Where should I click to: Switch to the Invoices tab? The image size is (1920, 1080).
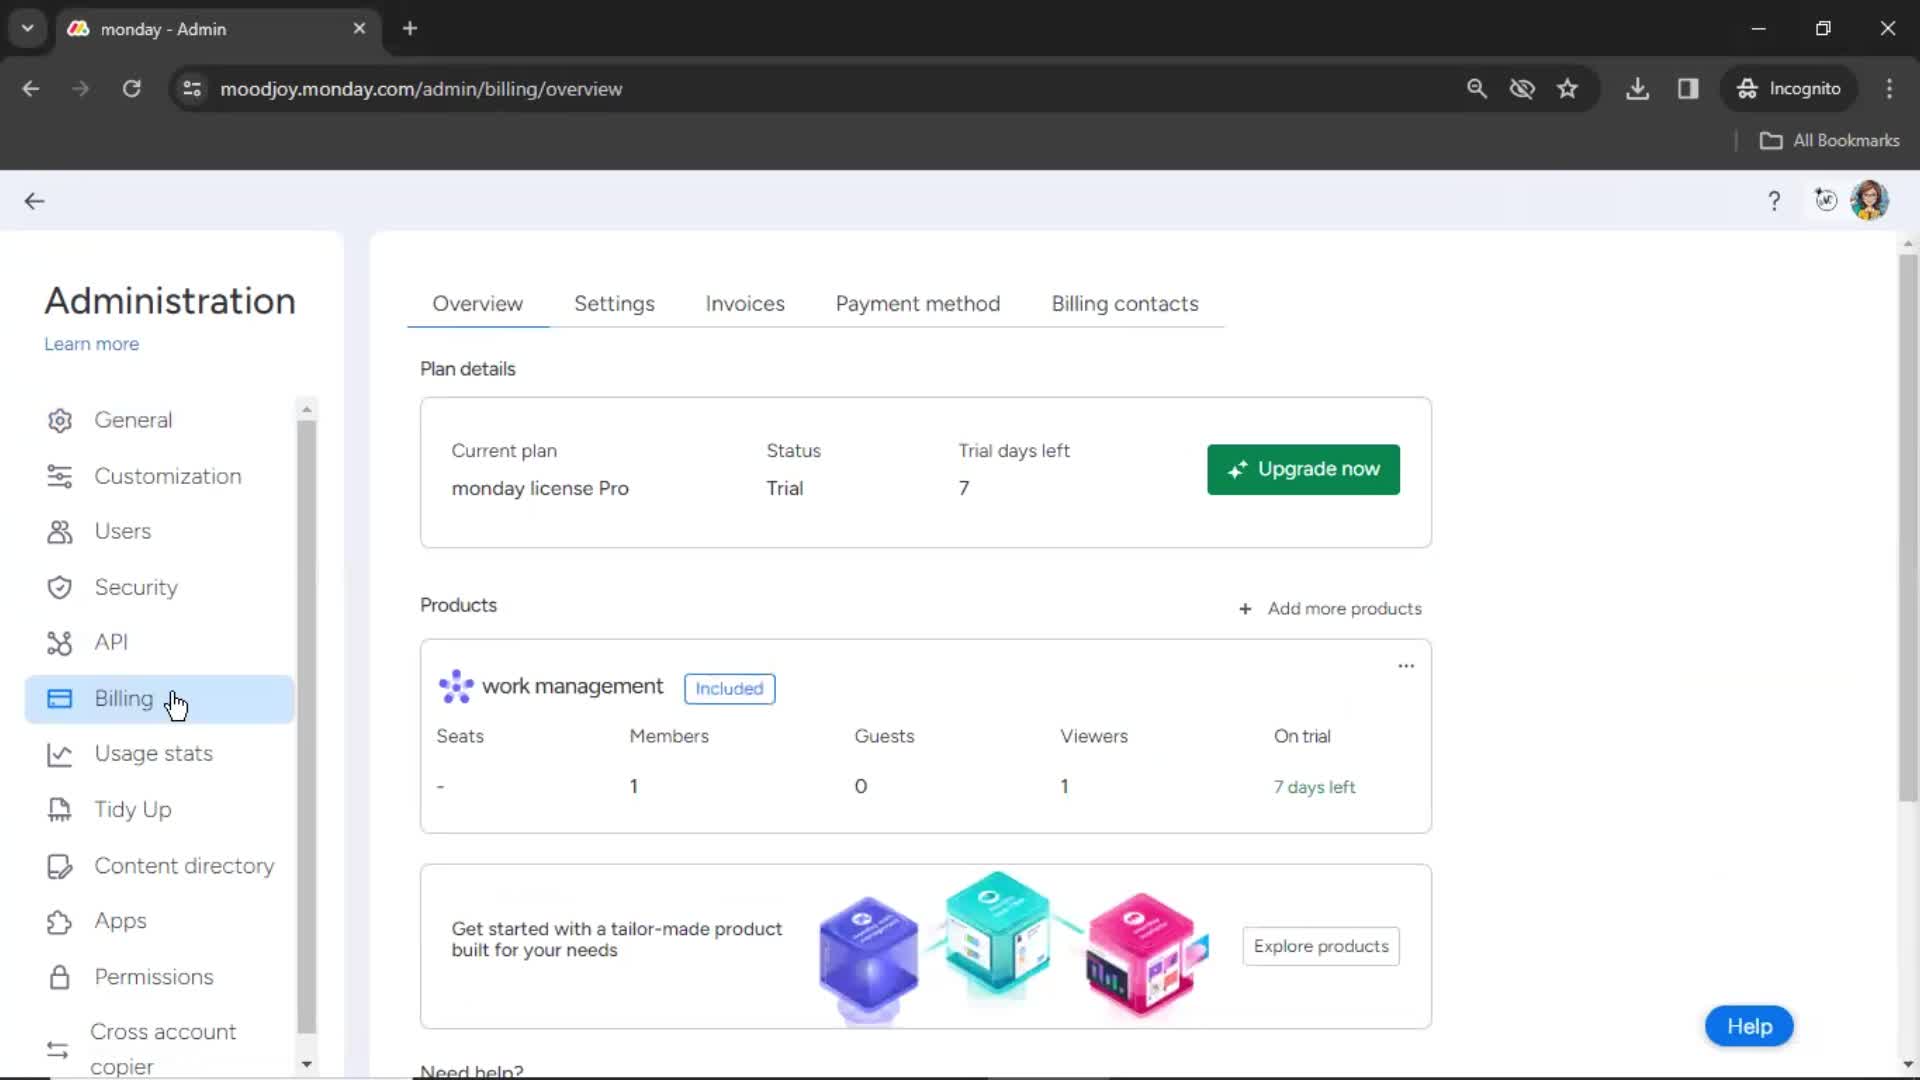point(745,304)
